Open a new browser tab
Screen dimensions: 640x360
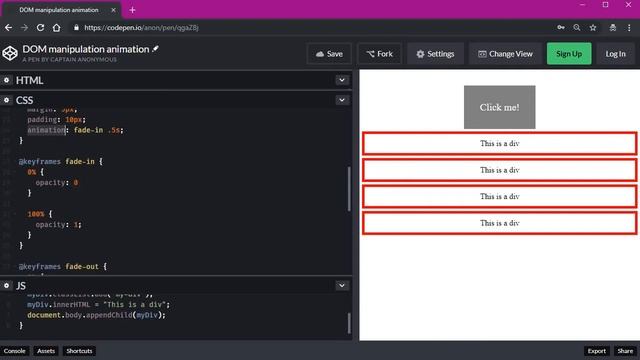click(132, 10)
